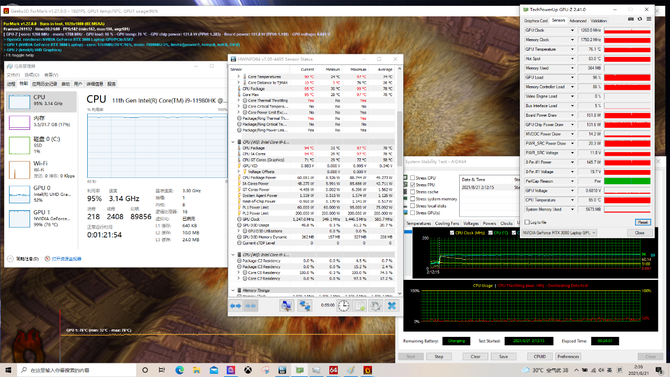Click Save button in AIDA64
Viewport: 670px width, 377px height.
tap(503, 356)
